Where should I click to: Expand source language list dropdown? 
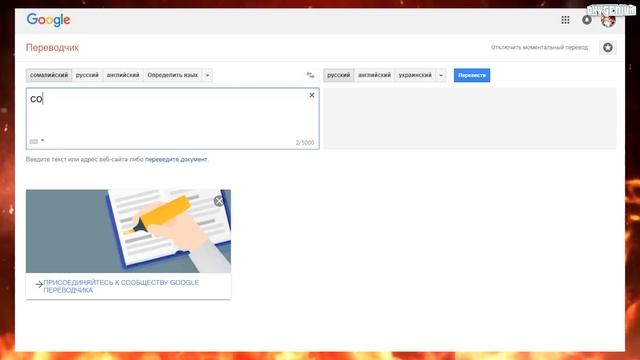coord(207,75)
